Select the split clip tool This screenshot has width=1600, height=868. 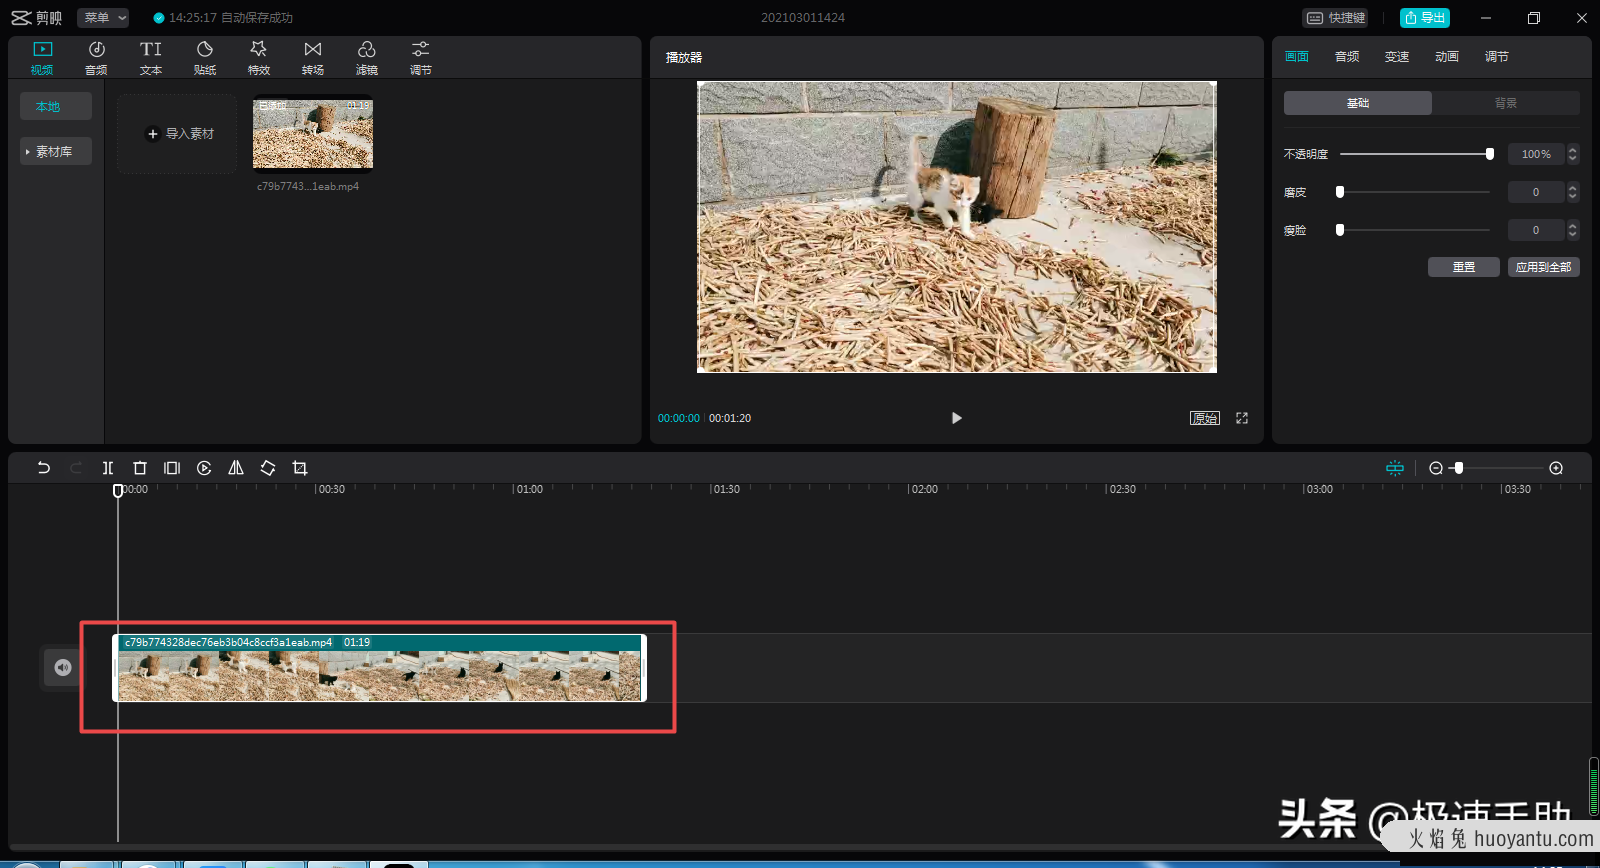[x=108, y=468]
